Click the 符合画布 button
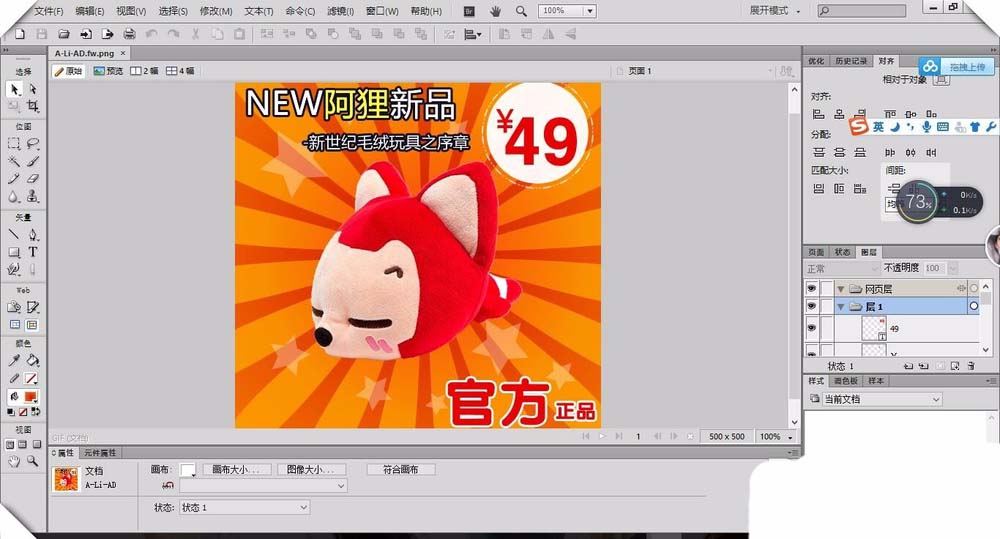The width and height of the screenshot is (1000, 539). [x=400, y=469]
